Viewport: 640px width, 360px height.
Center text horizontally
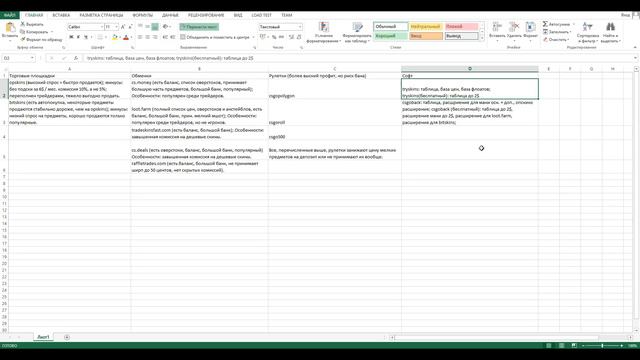coord(147,37)
